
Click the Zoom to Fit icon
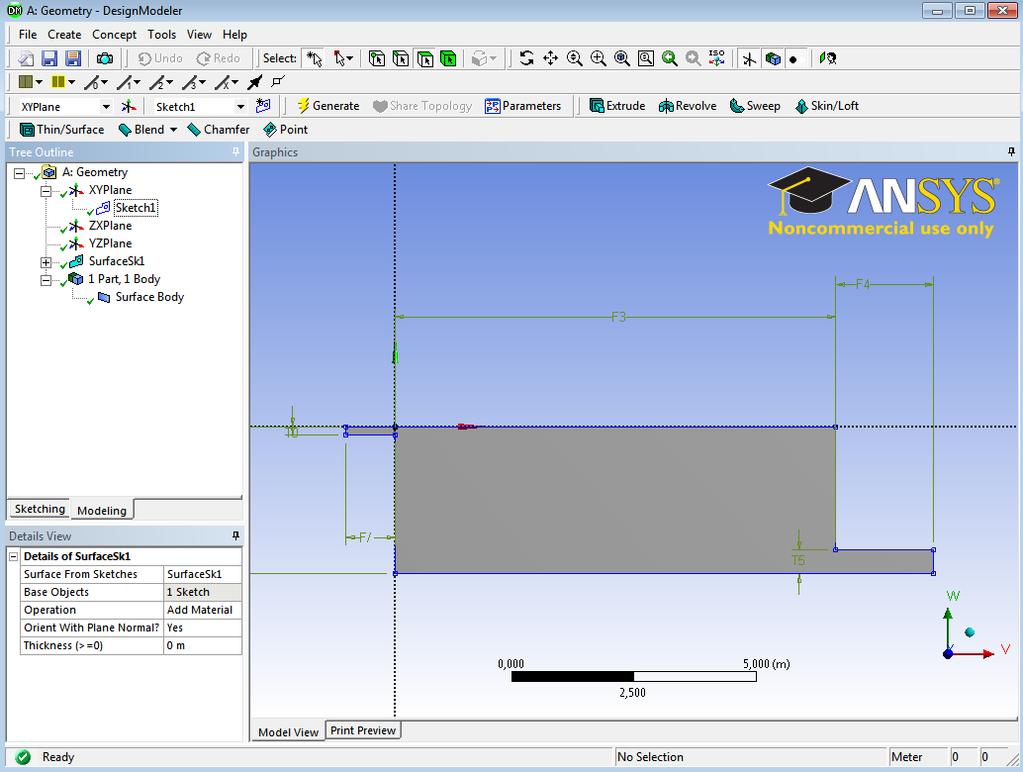click(x=622, y=59)
